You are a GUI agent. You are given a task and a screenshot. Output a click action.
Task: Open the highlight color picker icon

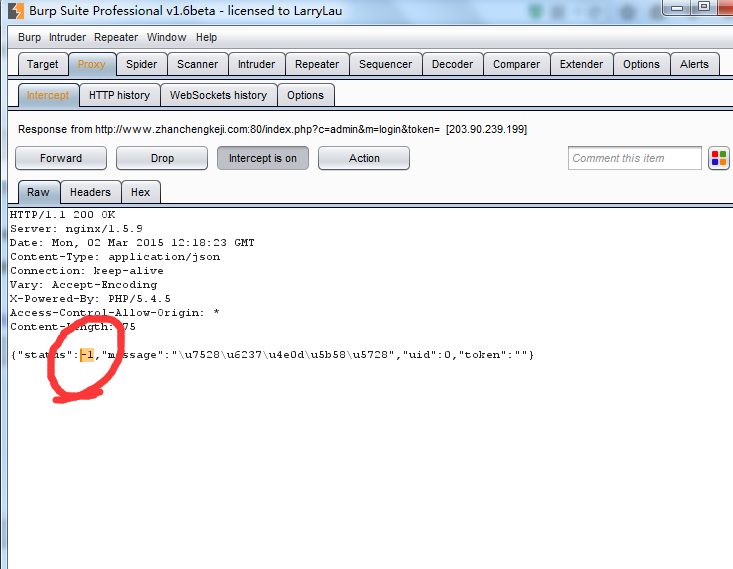click(719, 158)
